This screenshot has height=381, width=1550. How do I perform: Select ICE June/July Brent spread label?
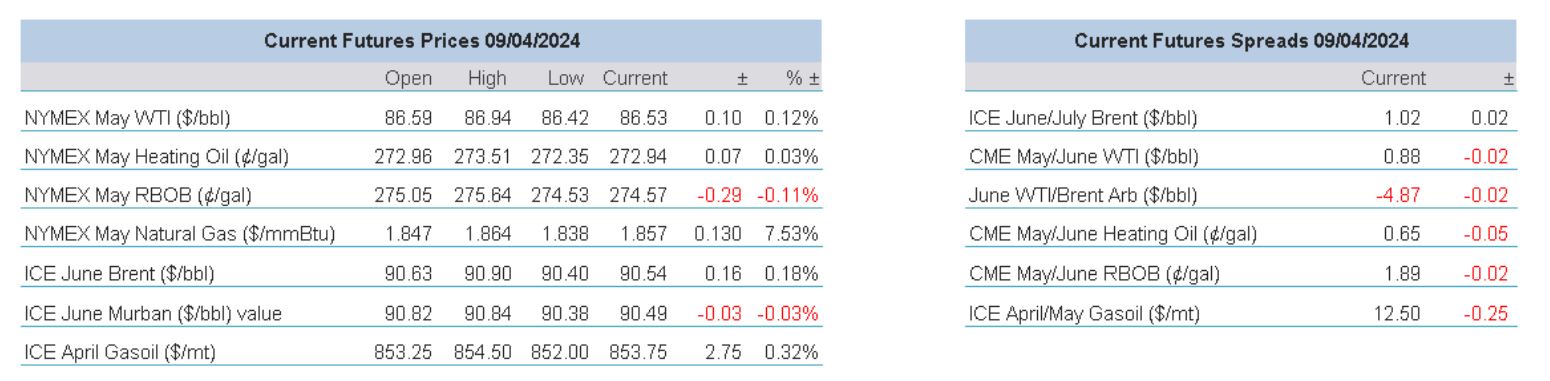coord(1082,118)
